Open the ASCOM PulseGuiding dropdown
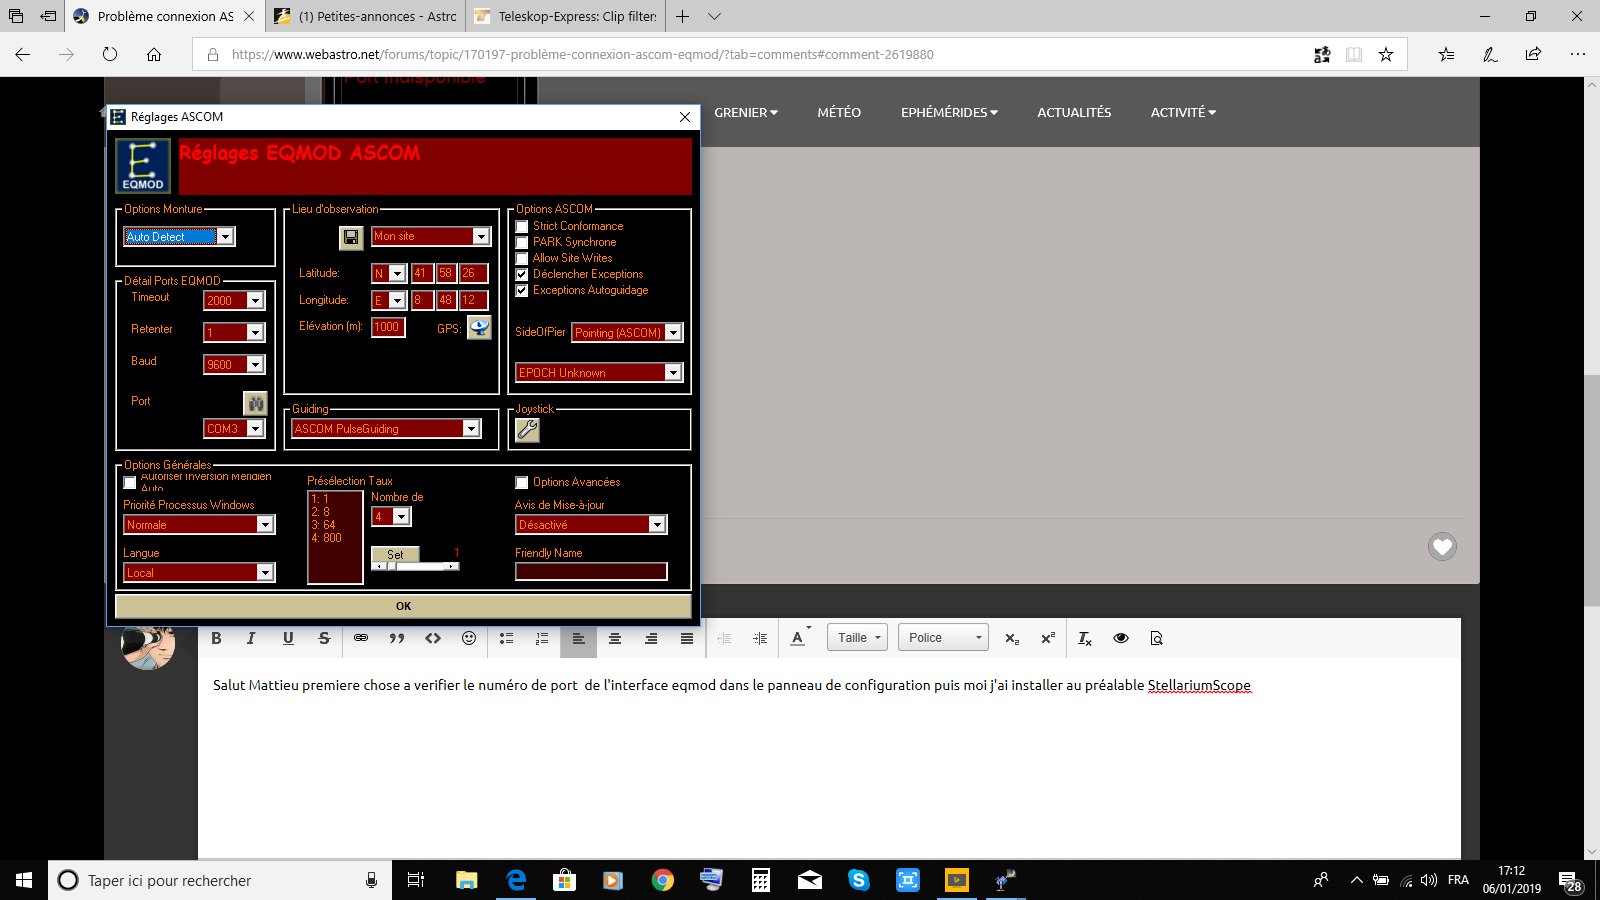 [471, 429]
